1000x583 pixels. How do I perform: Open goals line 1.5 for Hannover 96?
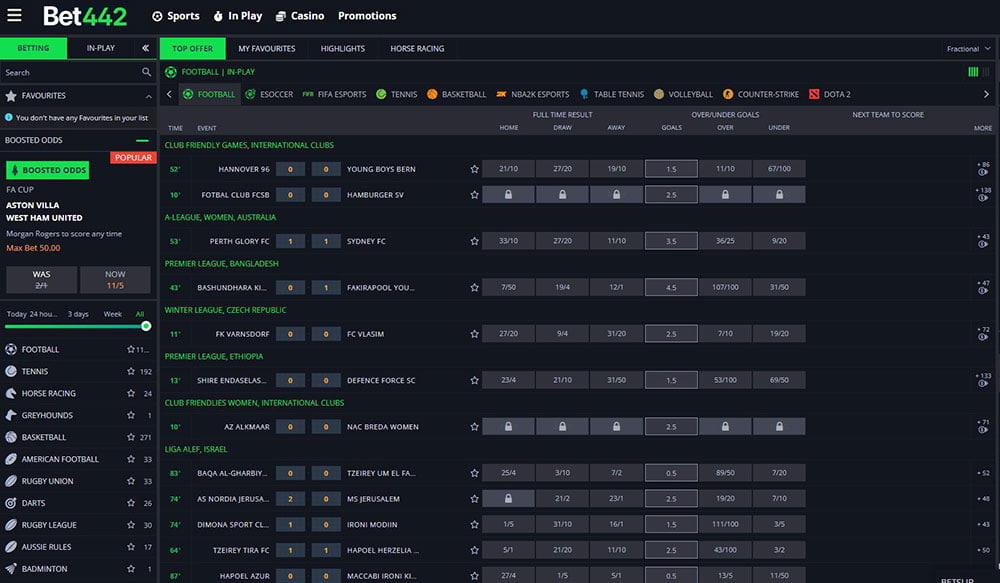(671, 169)
